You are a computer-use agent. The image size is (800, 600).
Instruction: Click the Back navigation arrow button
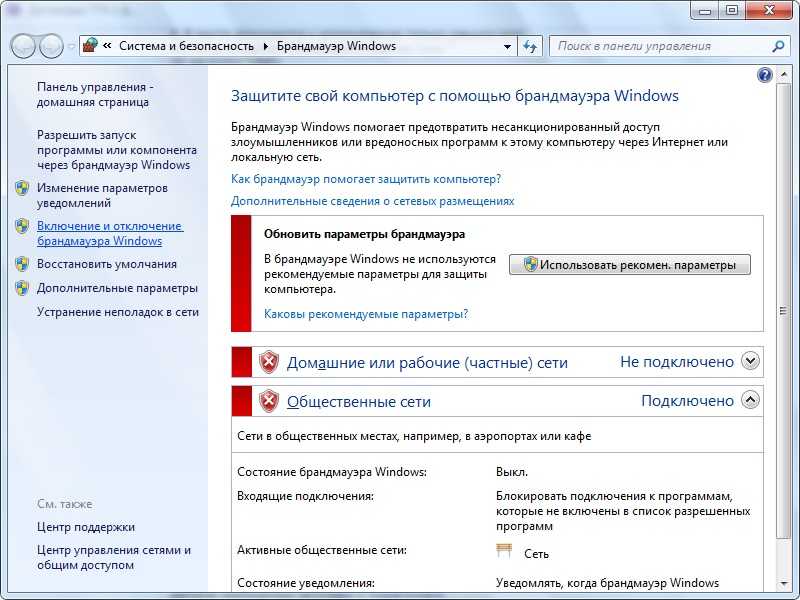tap(23, 46)
